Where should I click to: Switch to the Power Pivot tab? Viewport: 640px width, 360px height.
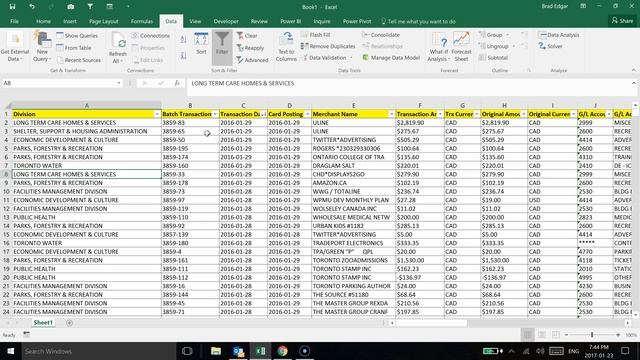click(x=357, y=21)
